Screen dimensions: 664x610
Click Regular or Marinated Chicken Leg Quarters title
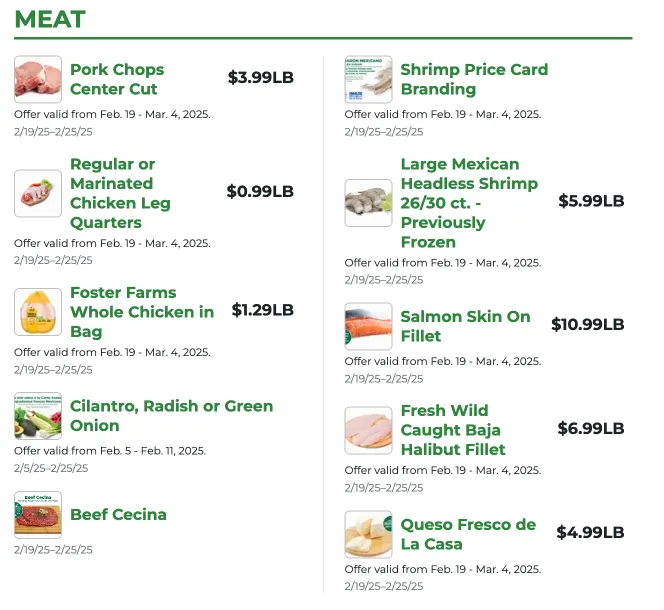click(x=120, y=193)
